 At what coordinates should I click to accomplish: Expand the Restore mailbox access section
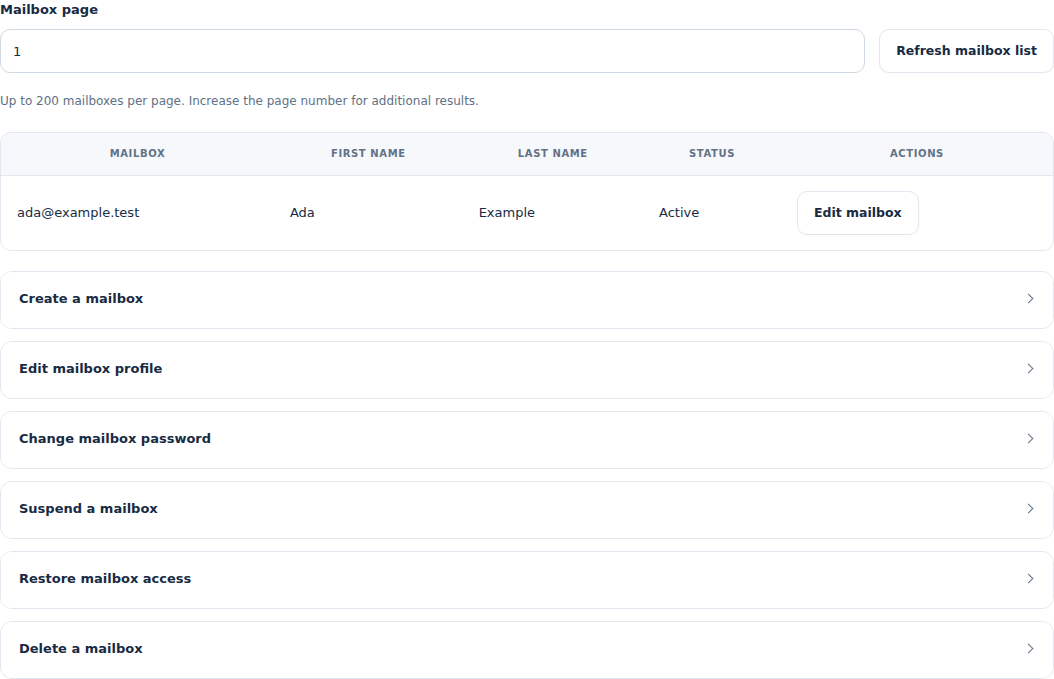[x=527, y=580]
